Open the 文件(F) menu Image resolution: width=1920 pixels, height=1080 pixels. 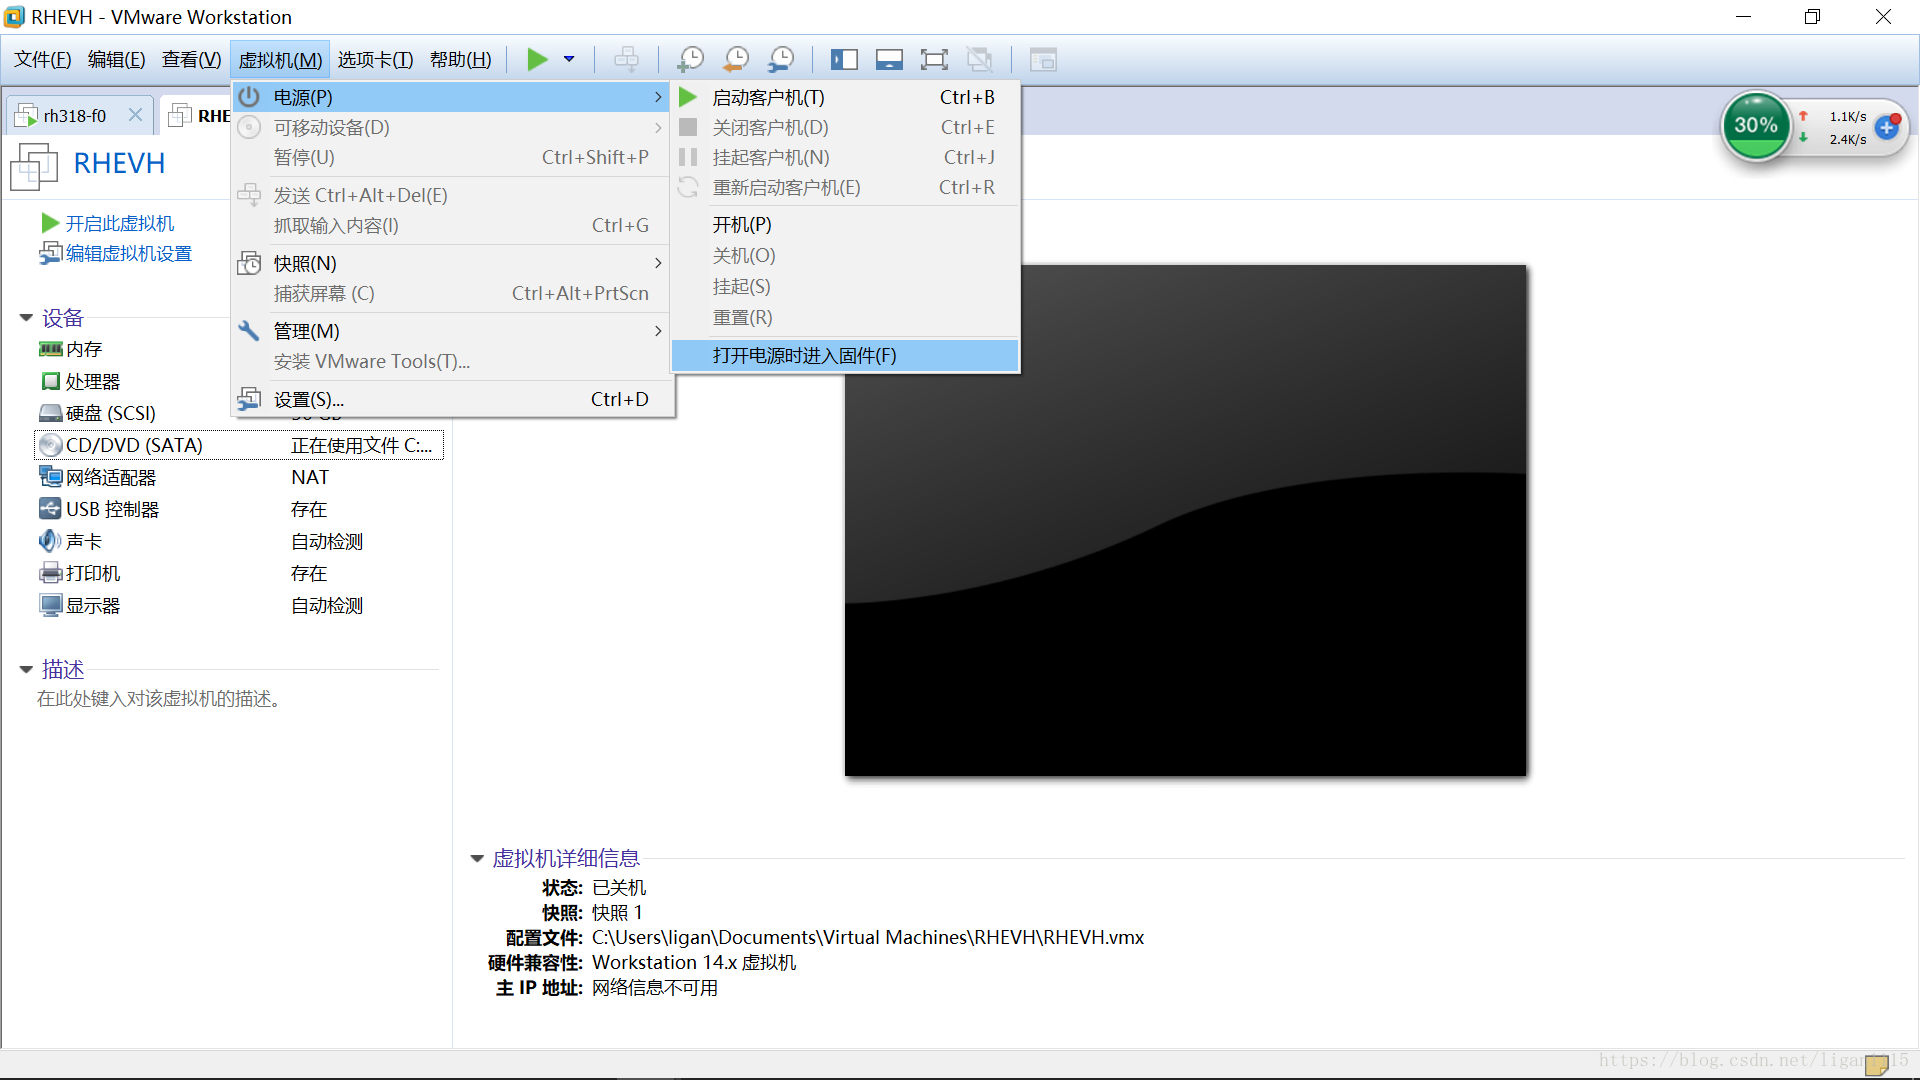(43, 60)
